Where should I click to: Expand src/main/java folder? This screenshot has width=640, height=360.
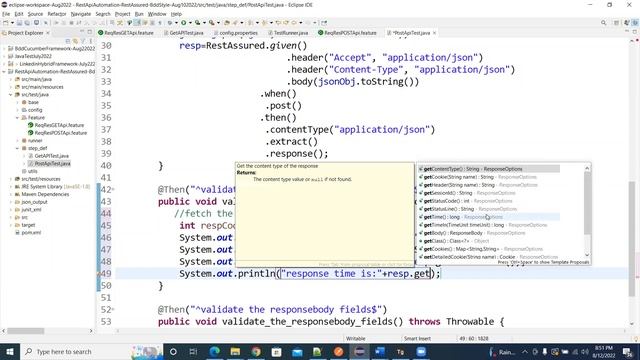point(11,79)
